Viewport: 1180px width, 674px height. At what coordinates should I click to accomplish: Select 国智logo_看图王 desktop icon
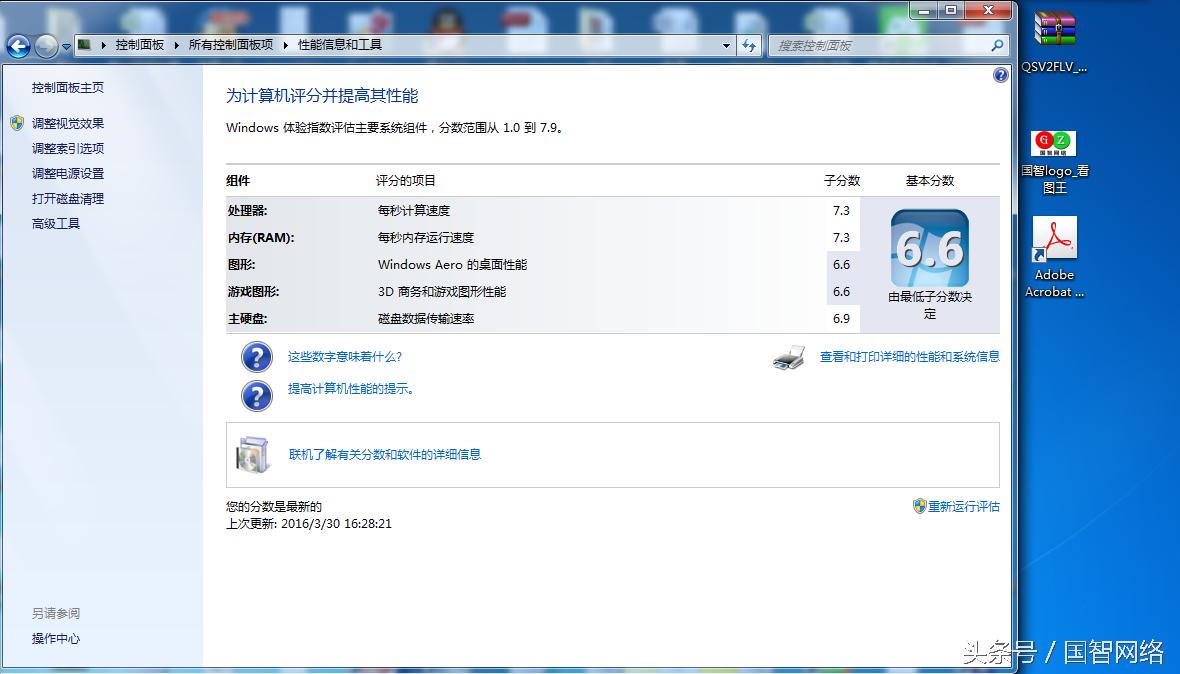(x=1054, y=162)
